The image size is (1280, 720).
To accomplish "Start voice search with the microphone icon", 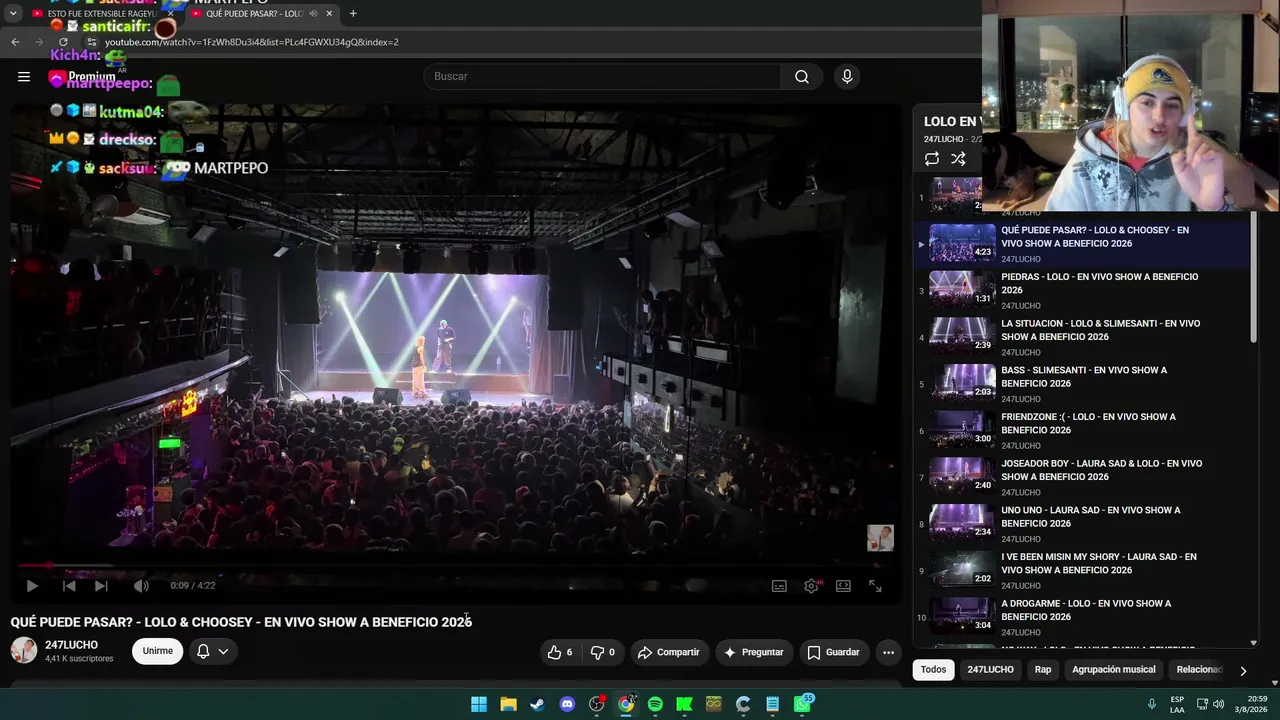I will 847,77.
